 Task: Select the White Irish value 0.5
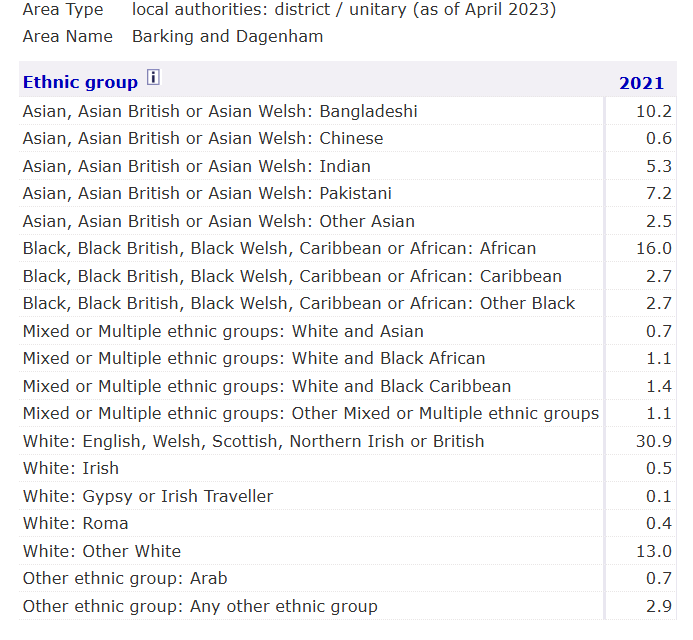(659, 469)
